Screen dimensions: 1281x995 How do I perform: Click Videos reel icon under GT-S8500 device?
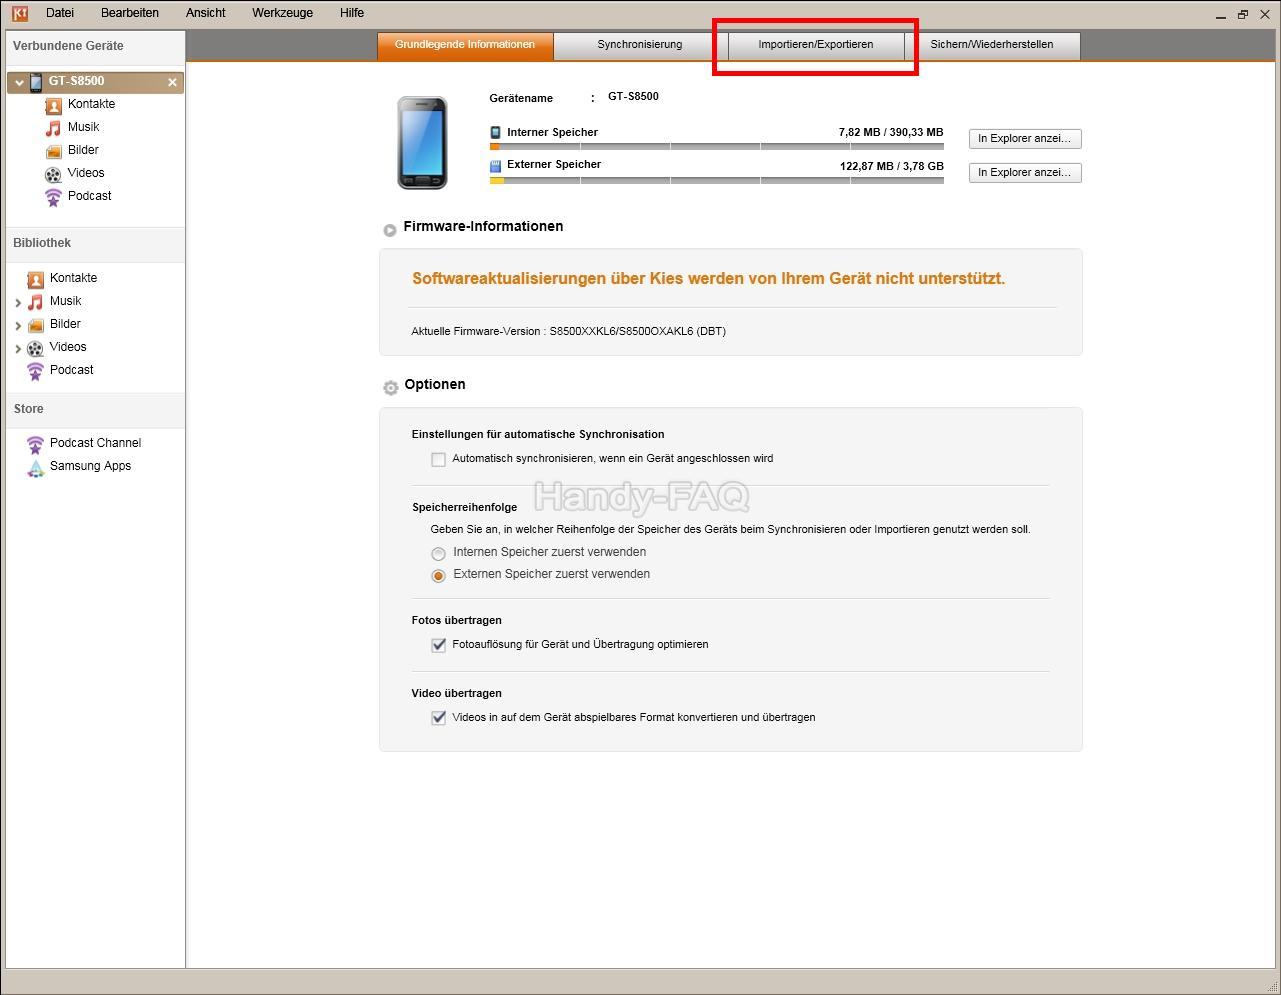53,174
